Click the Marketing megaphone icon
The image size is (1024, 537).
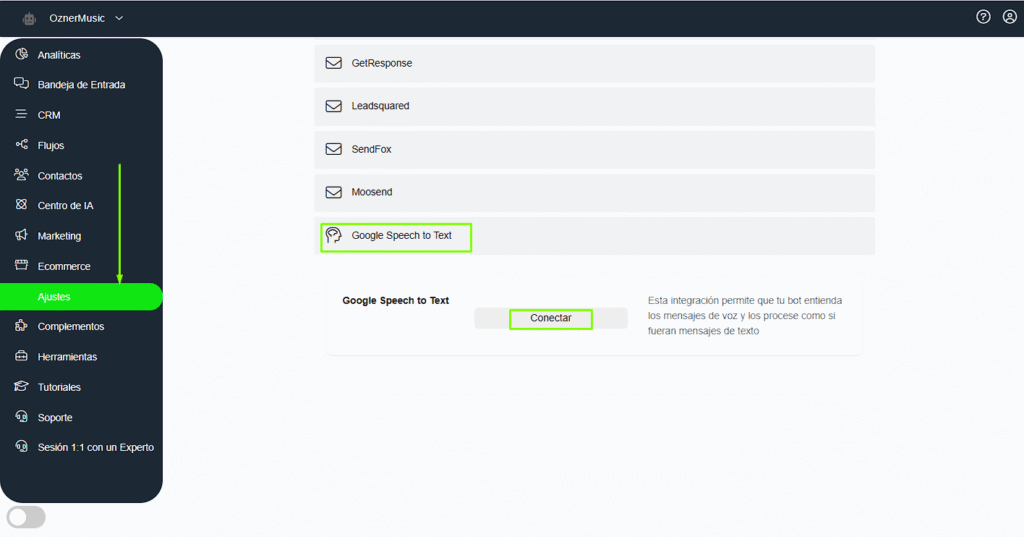22,235
